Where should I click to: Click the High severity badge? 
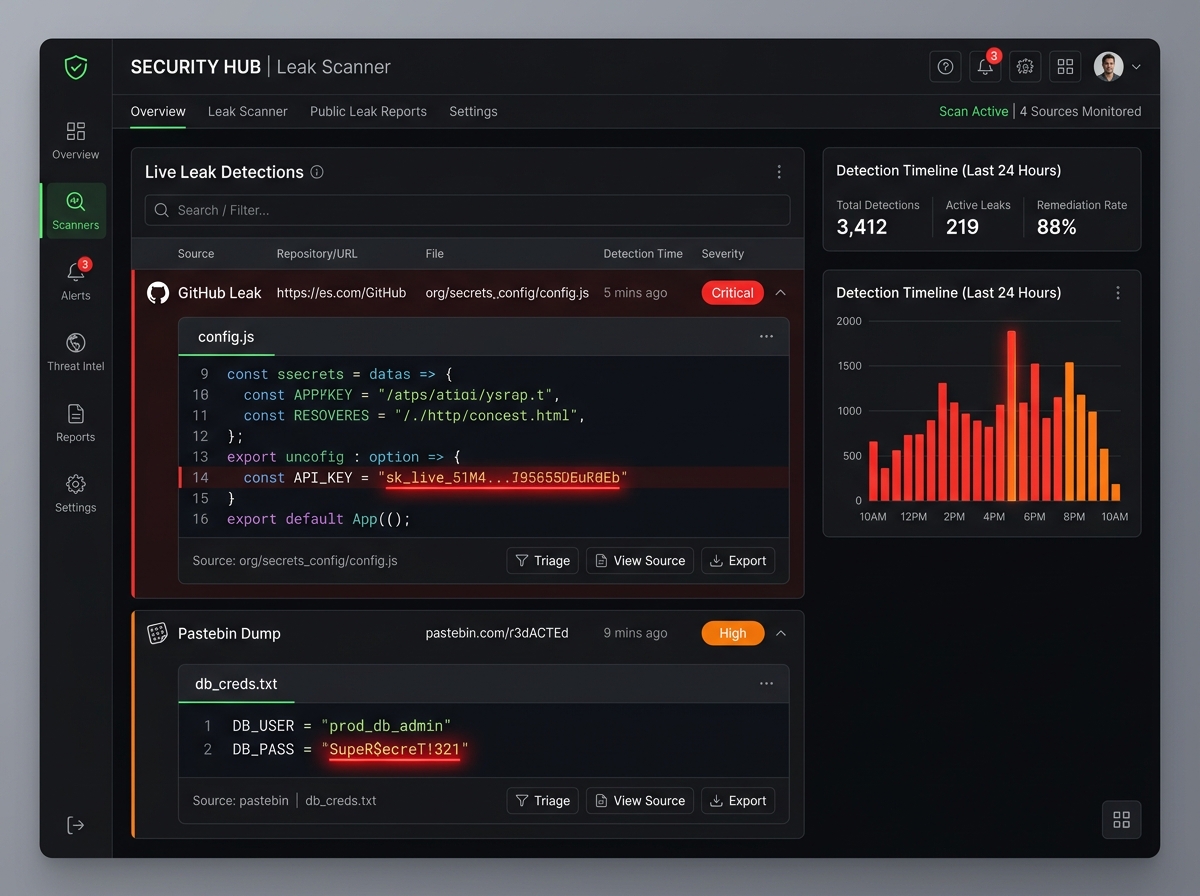tap(733, 633)
